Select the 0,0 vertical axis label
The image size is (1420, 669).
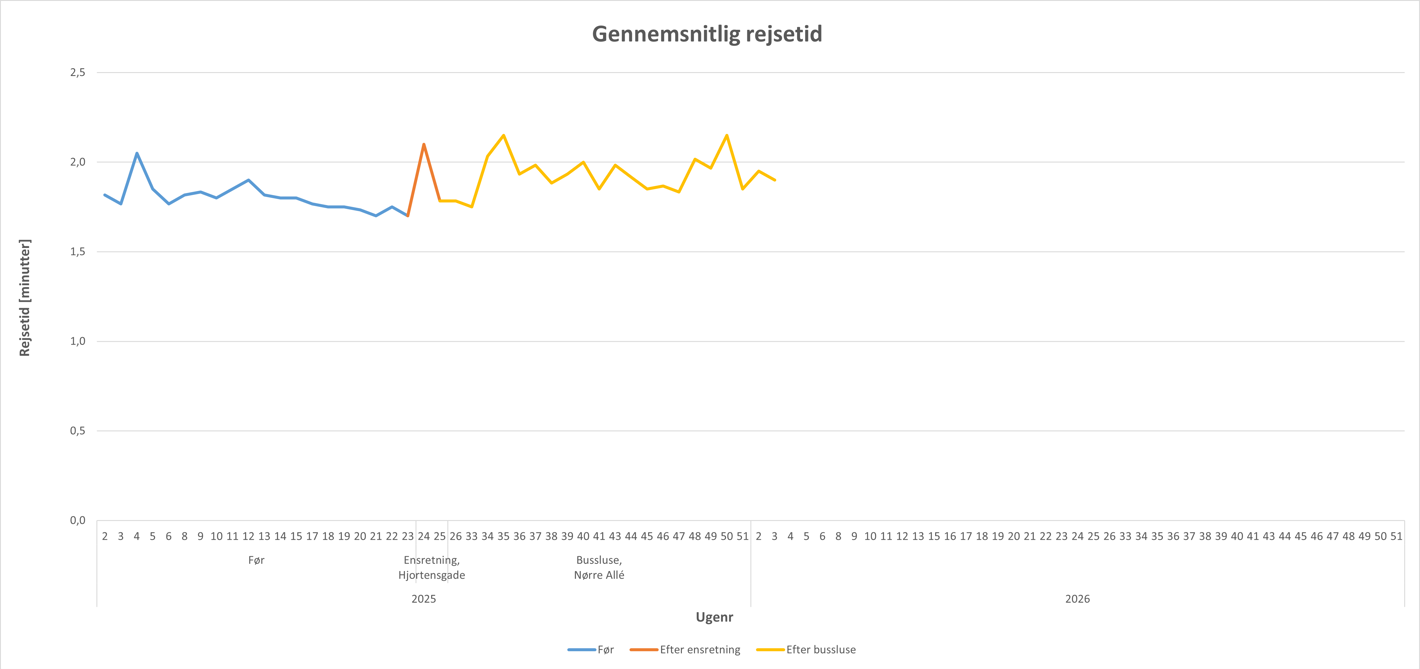(78, 521)
